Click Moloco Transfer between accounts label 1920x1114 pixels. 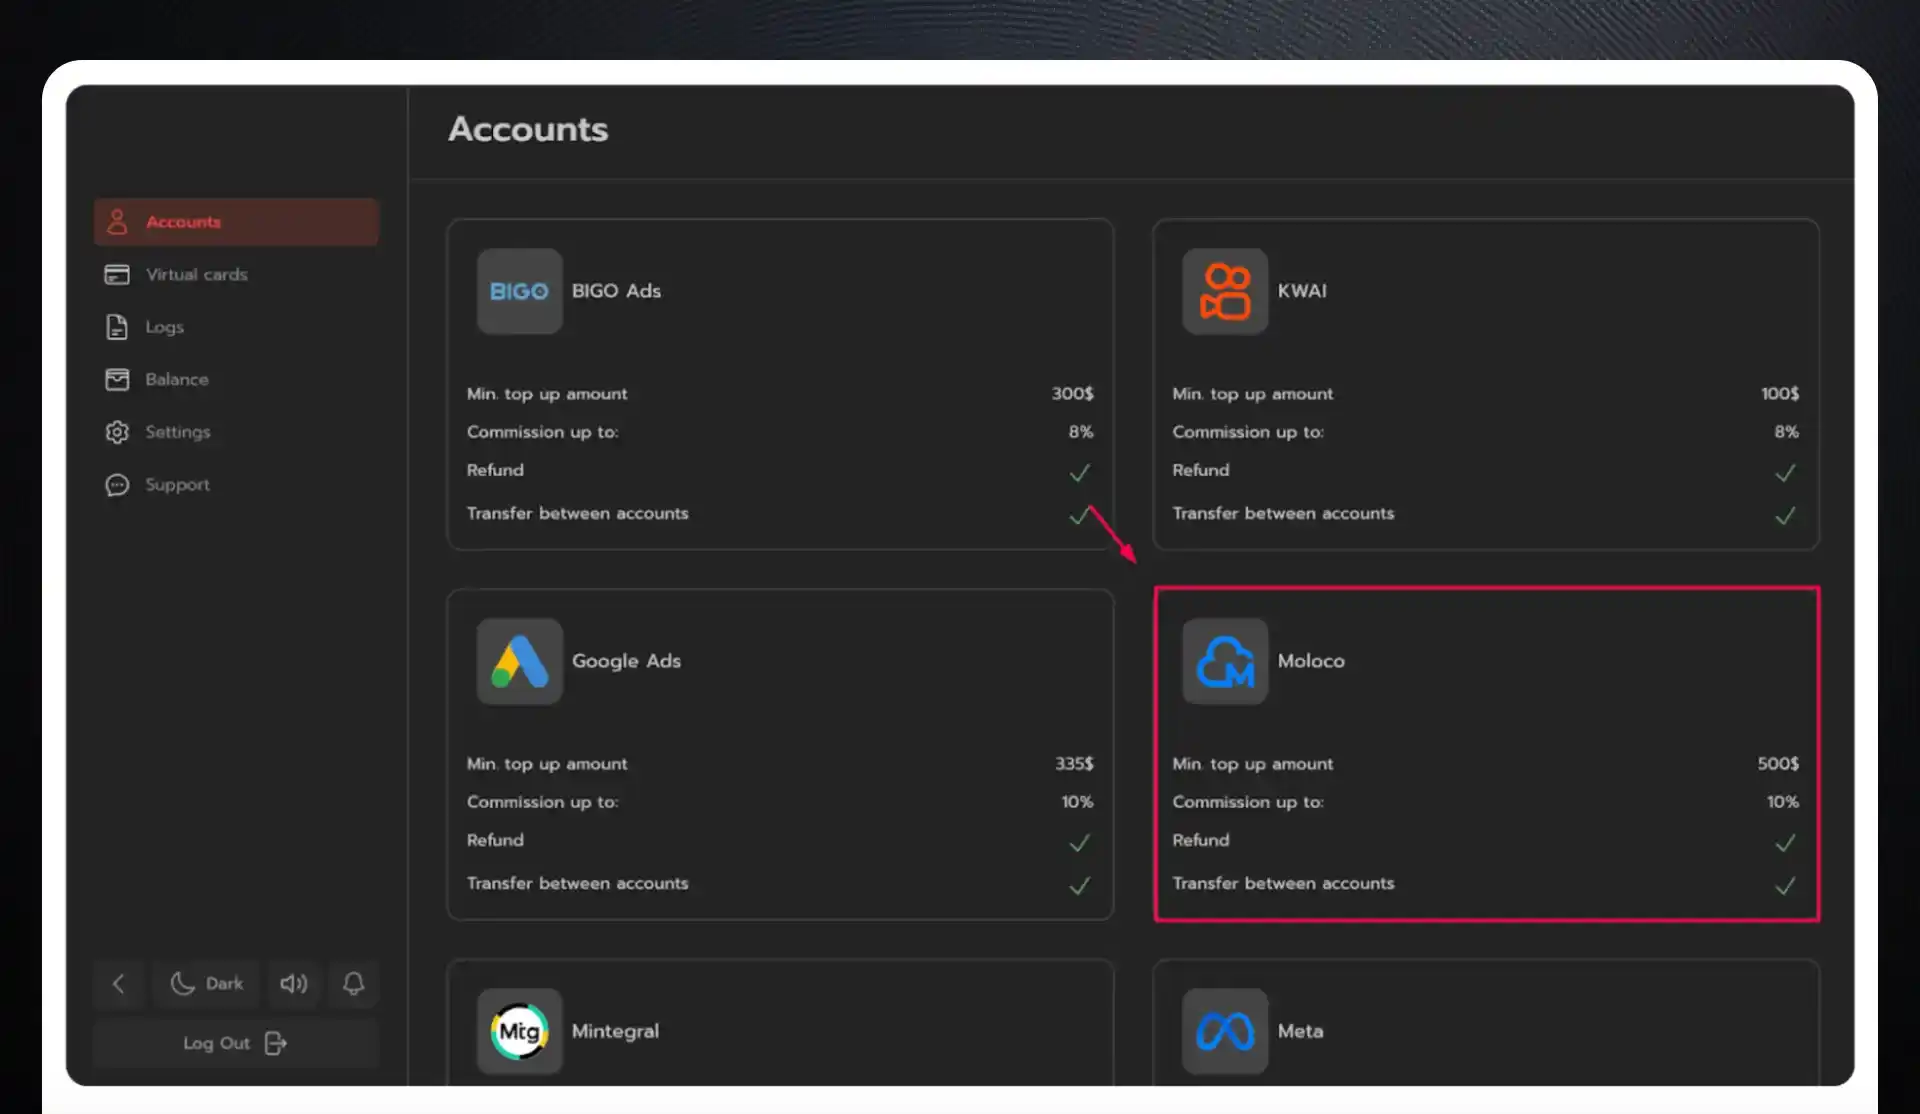point(1283,884)
